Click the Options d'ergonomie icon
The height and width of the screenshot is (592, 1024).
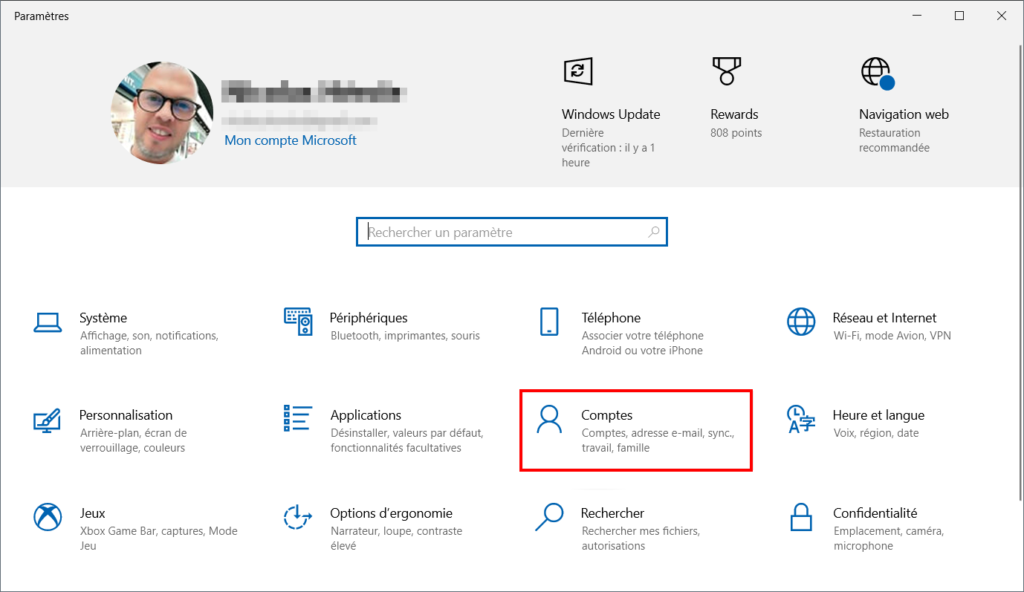[298, 517]
